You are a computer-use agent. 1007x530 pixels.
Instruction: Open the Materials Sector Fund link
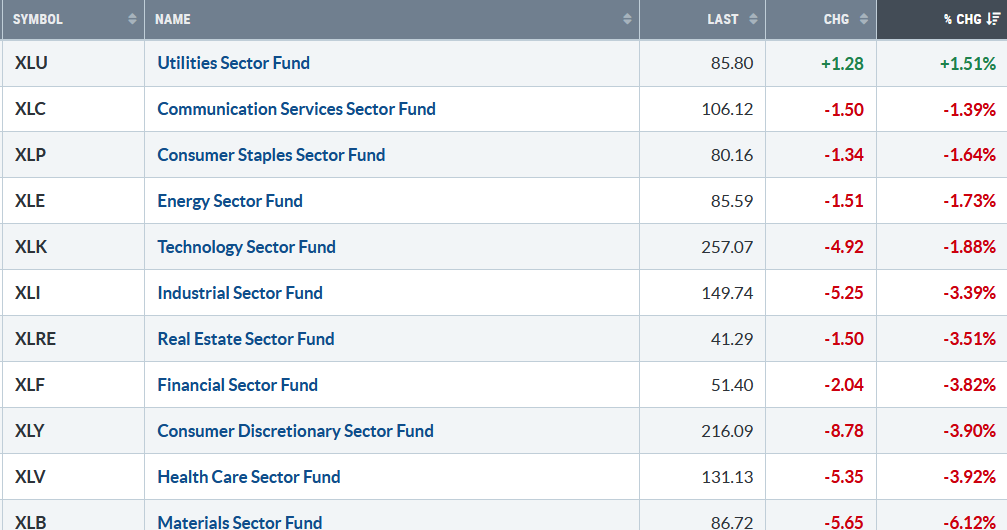coord(240,522)
